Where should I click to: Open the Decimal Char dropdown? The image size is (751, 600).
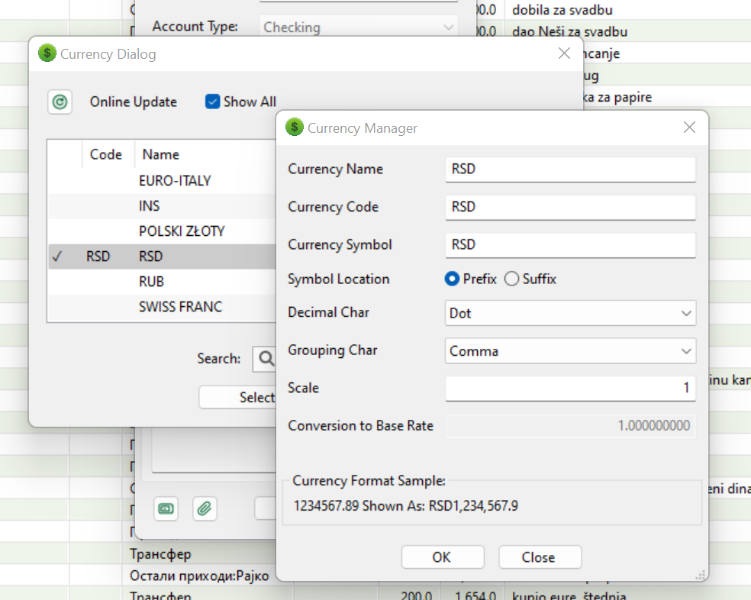[x=570, y=313]
